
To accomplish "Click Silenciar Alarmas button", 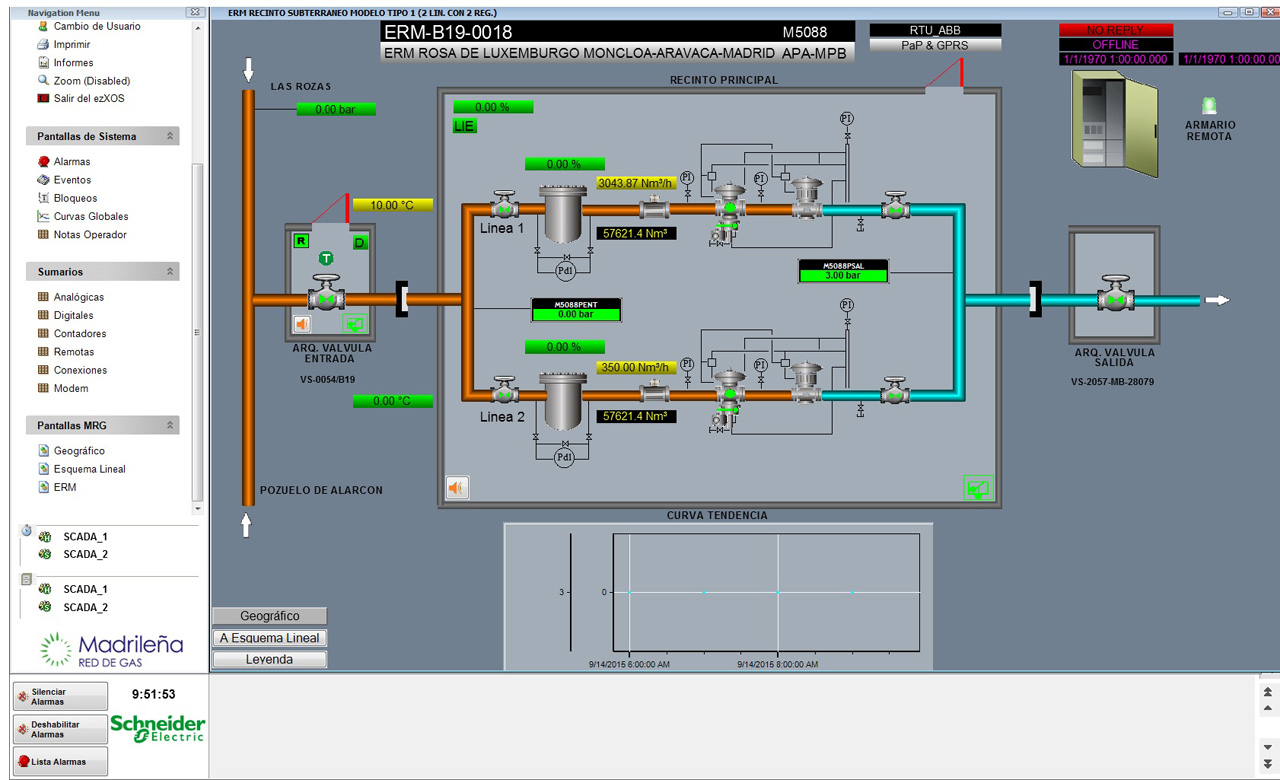I will click(60, 696).
